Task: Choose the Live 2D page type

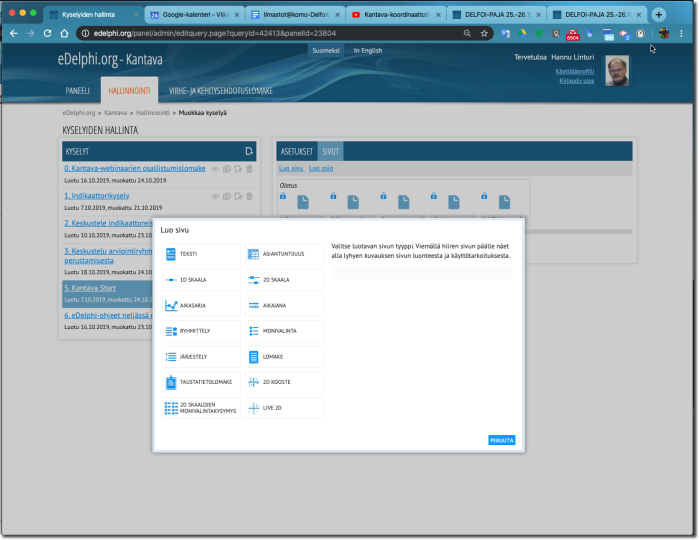Action: pyautogui.click(x=284, y=408)
